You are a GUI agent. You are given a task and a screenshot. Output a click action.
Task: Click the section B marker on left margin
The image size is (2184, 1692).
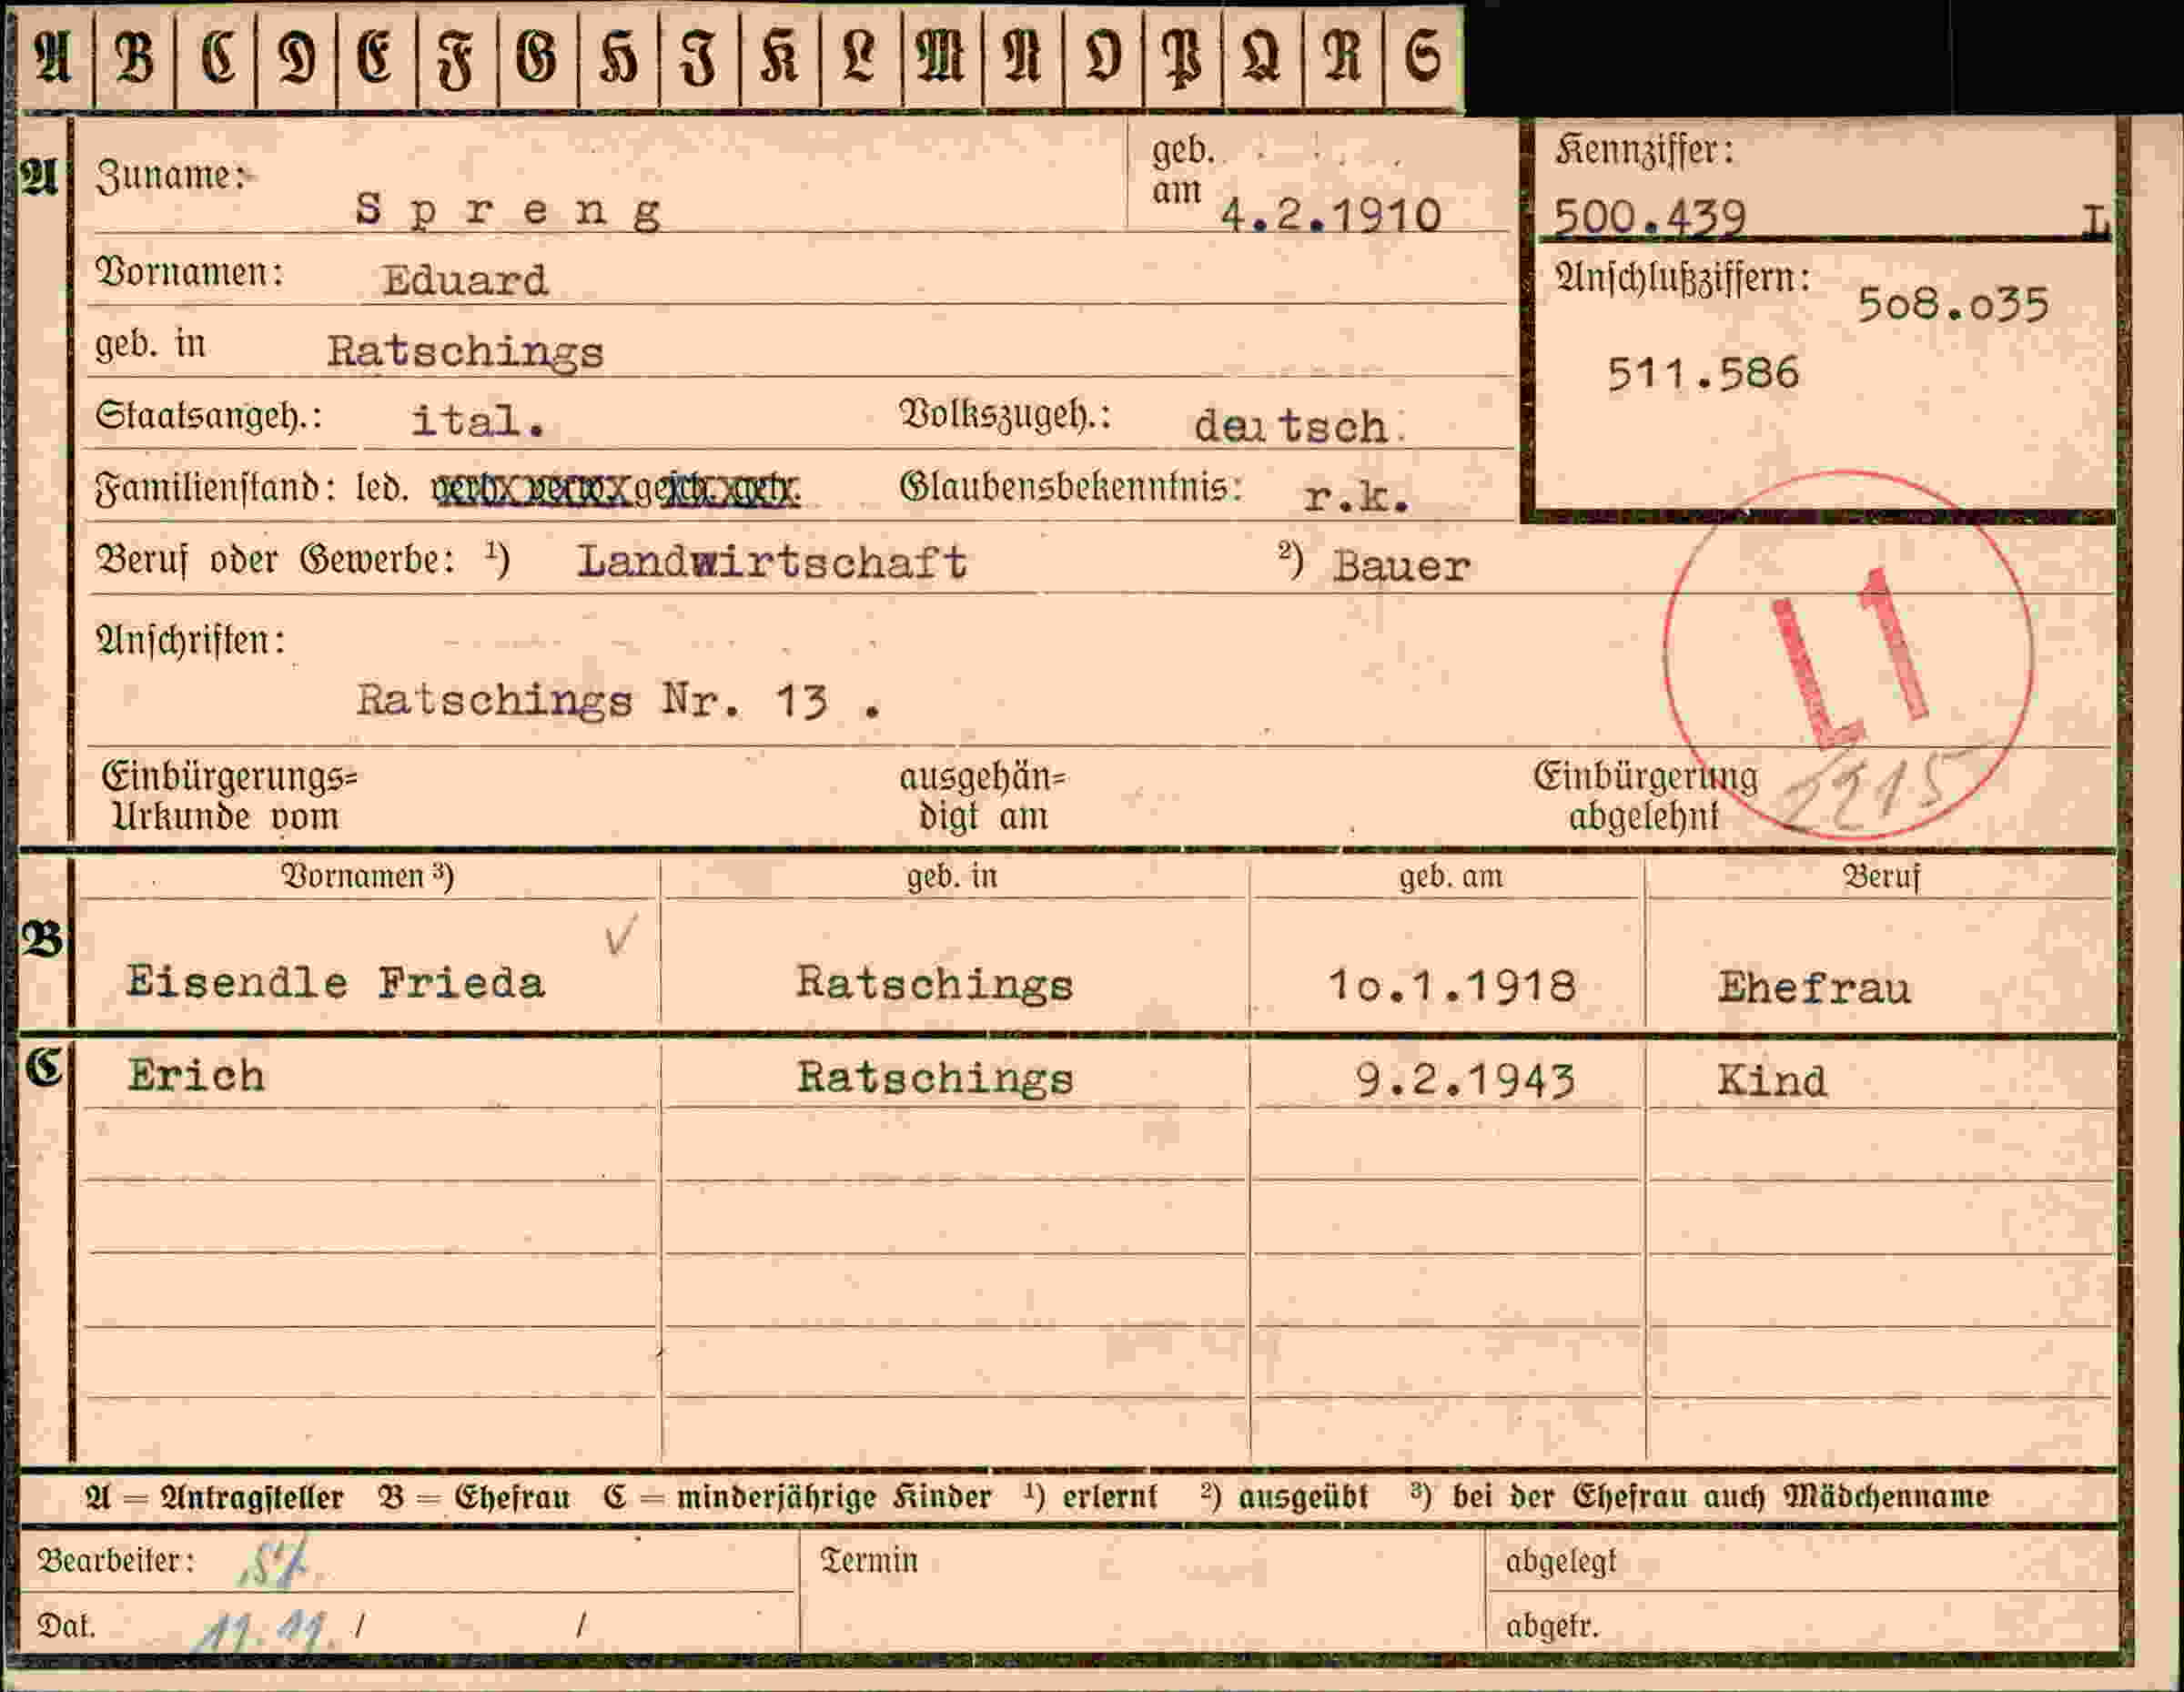pos(42,939)
